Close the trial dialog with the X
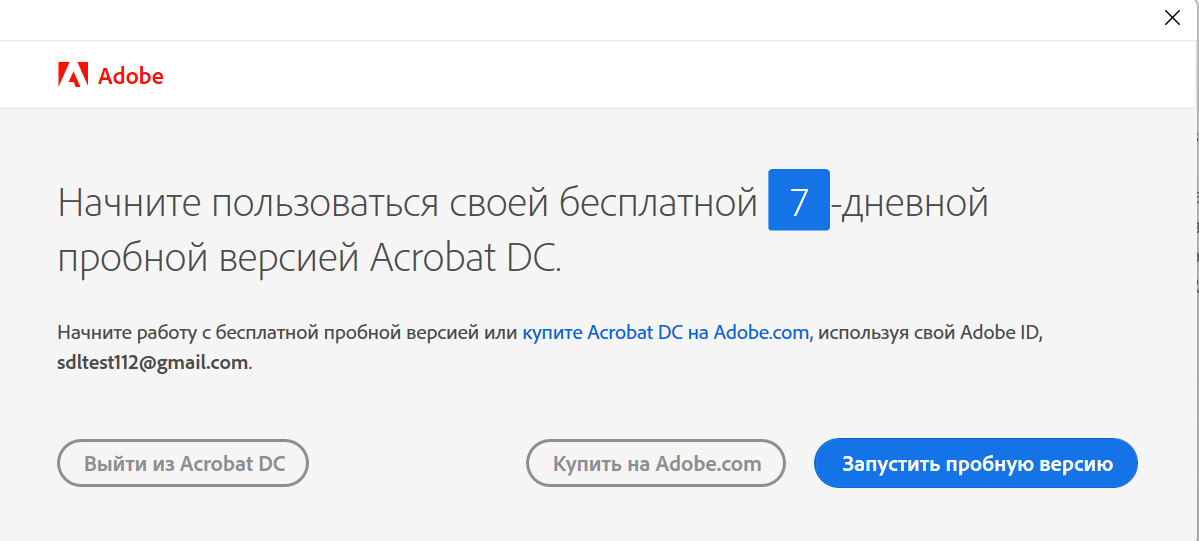This screenshot has height=541, width=1199. tap(1172, 17)
